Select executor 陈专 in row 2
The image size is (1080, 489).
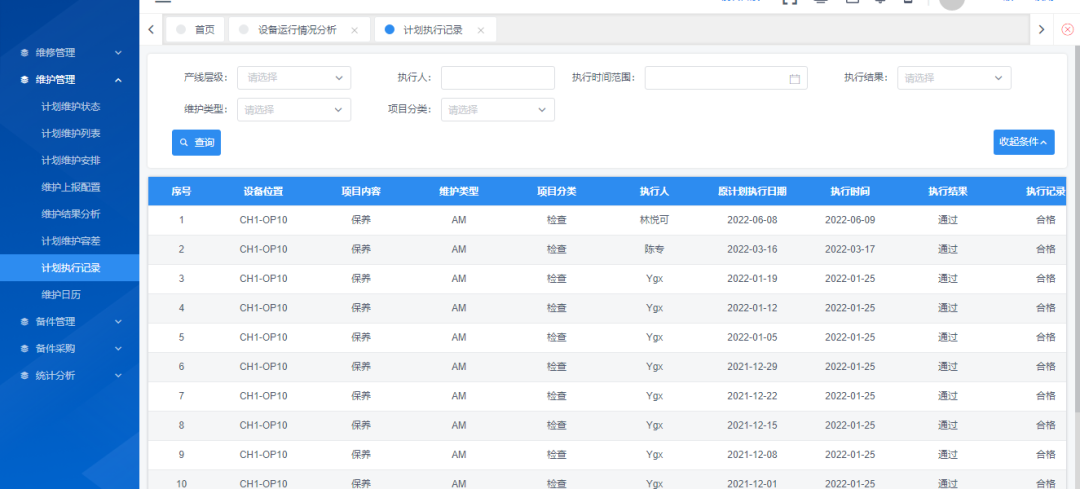pos(654,249)
